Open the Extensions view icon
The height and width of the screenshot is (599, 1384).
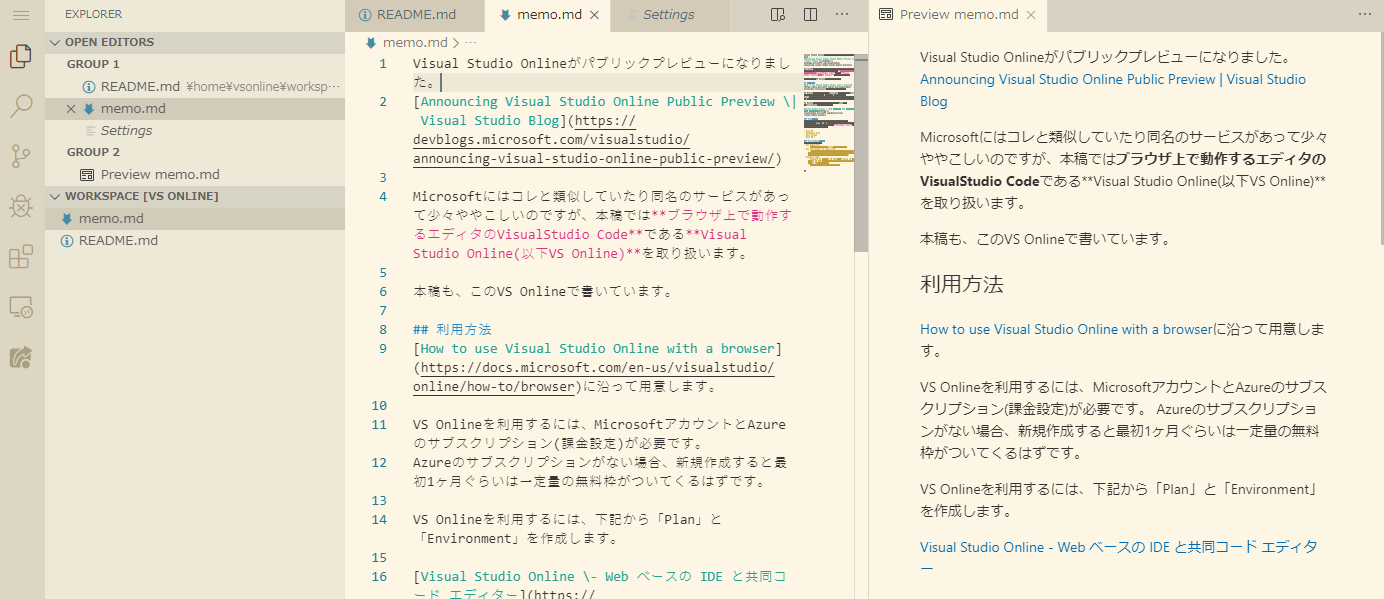click(21, 257)
